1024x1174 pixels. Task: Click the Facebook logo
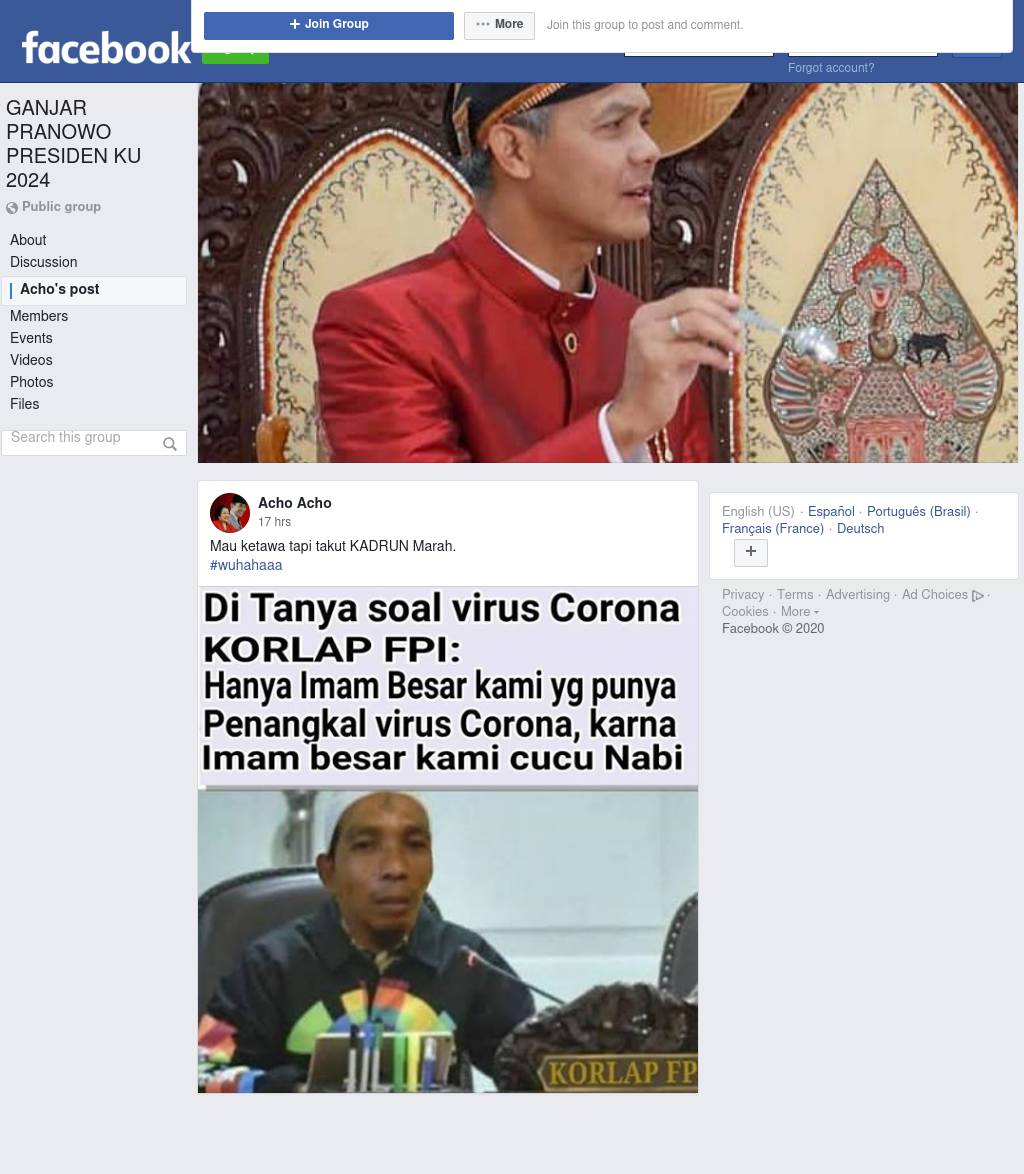pos(106,47)
